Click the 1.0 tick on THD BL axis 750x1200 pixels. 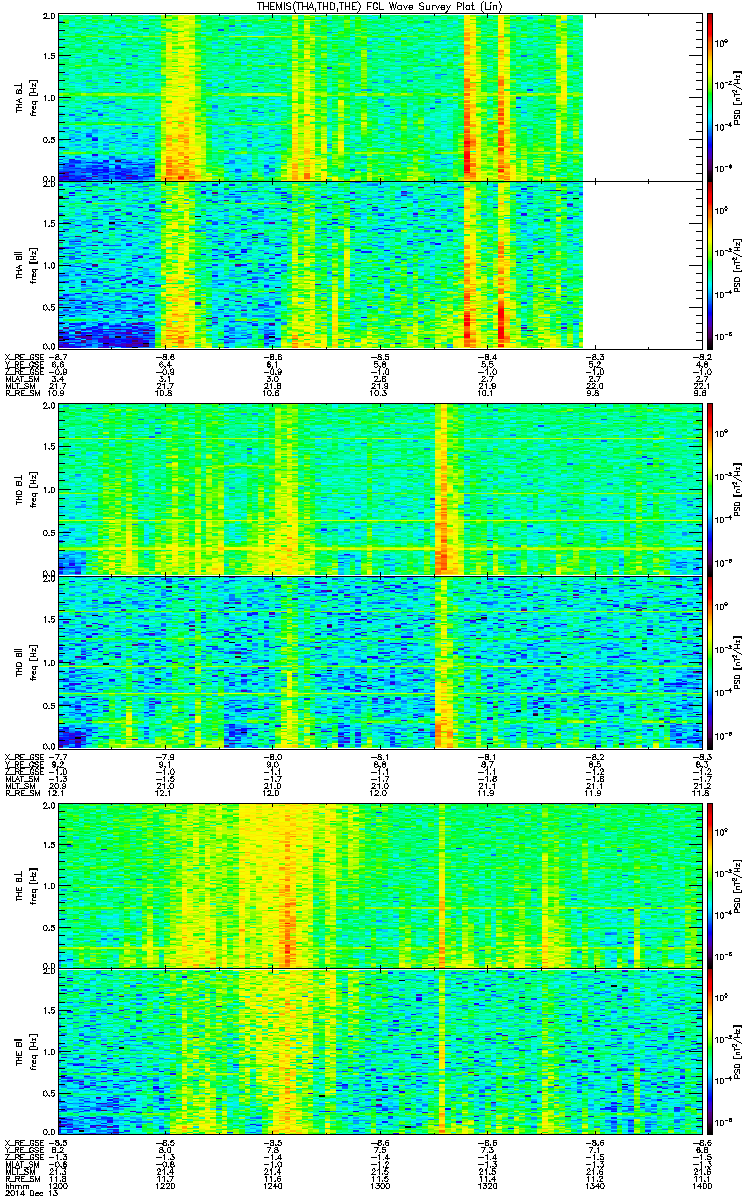point(48,490)
